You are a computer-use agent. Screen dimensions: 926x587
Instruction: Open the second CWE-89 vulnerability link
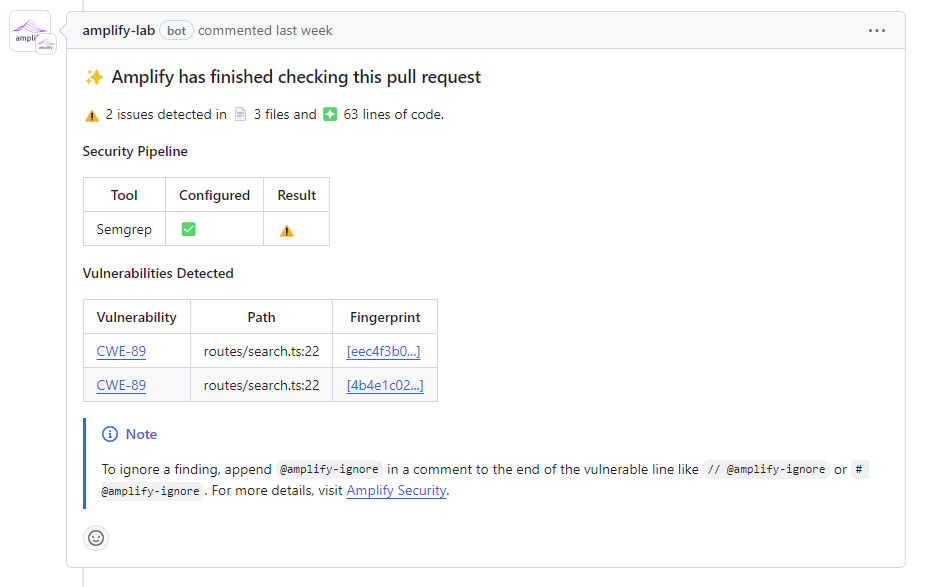click(x=121, y=384)
